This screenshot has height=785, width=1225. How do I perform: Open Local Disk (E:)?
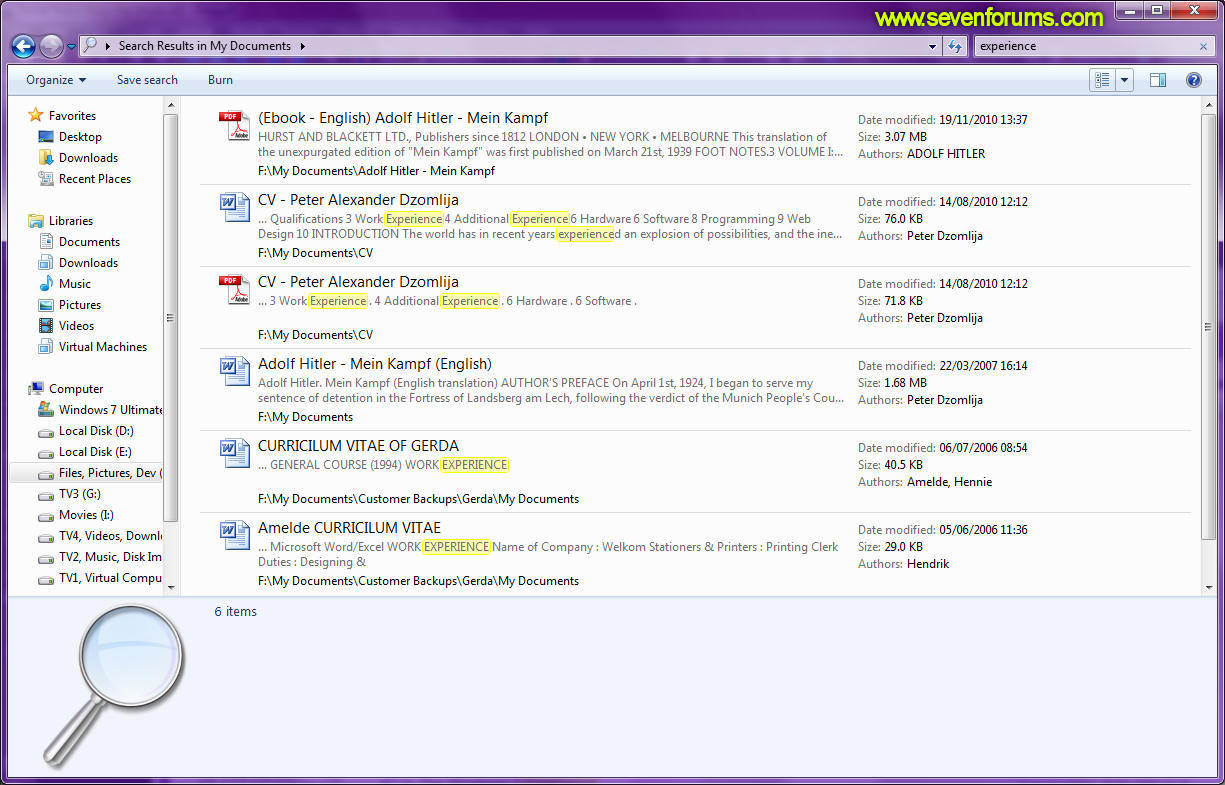coord(95,452)
